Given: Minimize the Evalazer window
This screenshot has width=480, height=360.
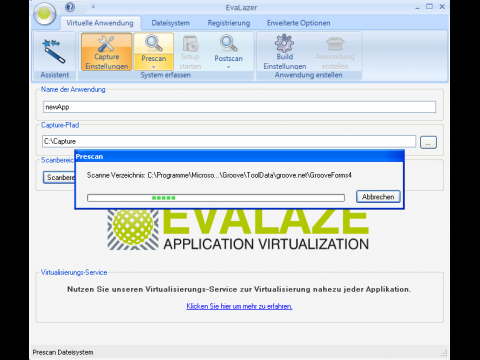Looking at the screenshot, I should tap(417, 7).
